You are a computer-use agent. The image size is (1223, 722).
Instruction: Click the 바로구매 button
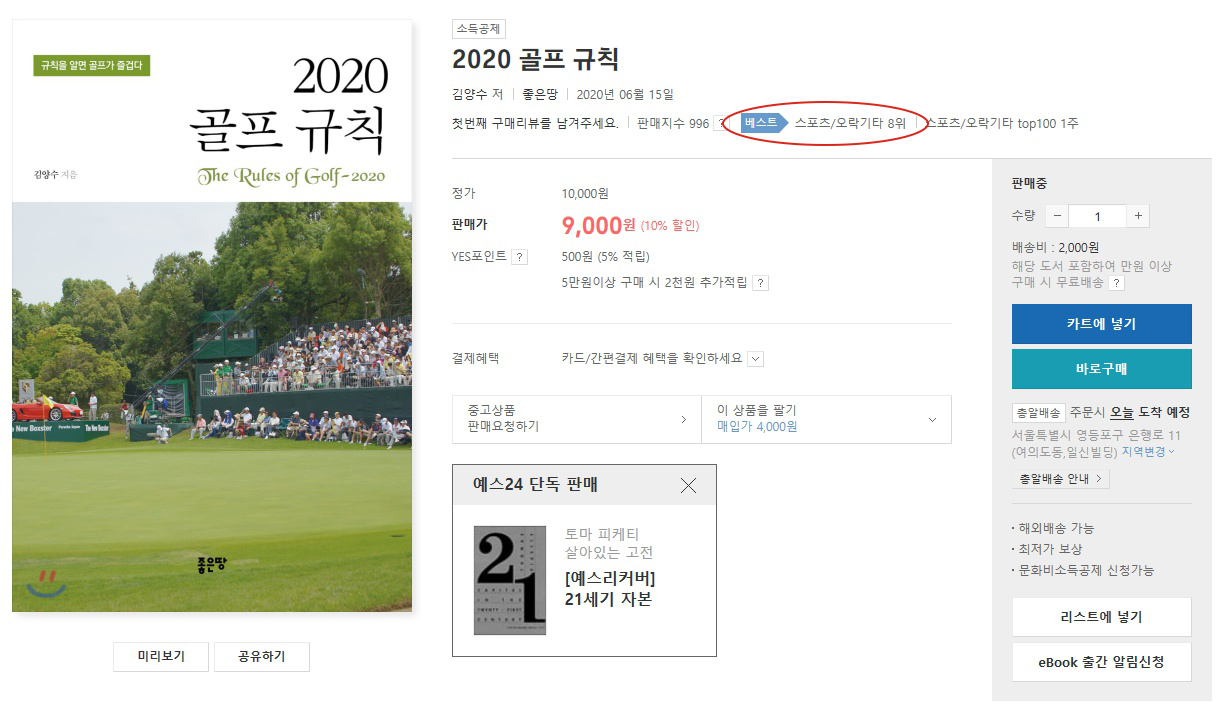(1101, 369)
